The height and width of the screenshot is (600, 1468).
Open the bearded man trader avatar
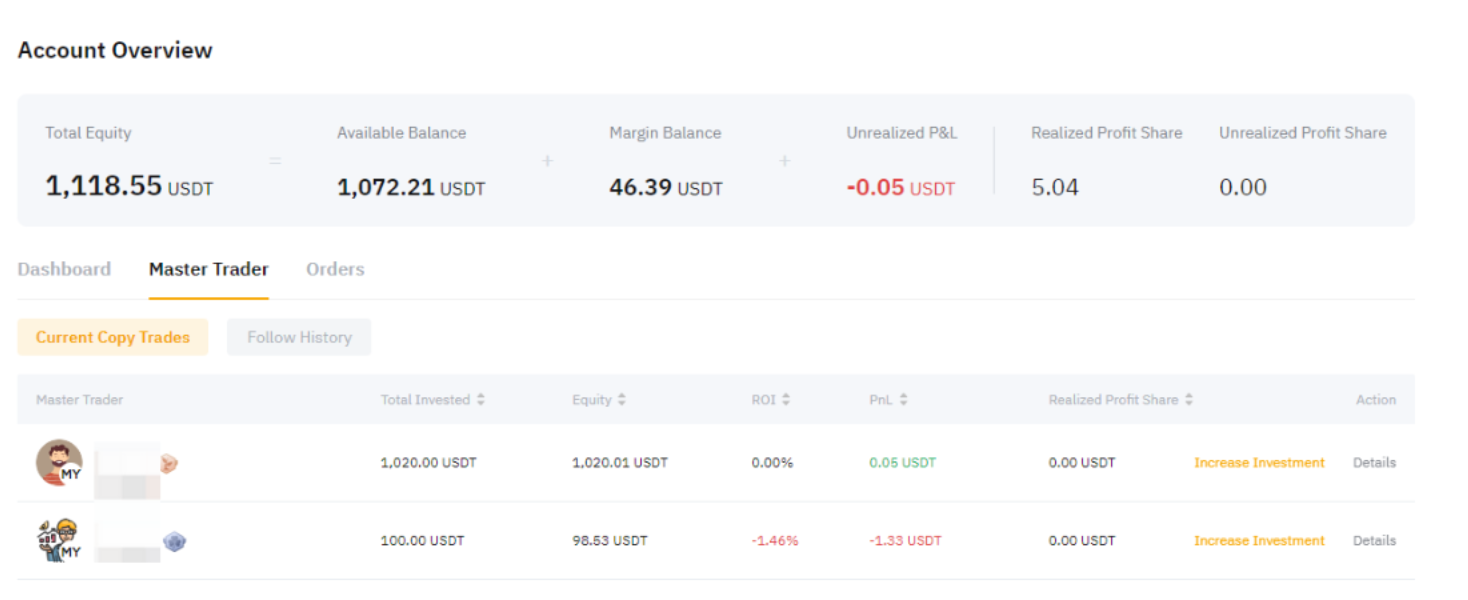[x=59, y=463]
